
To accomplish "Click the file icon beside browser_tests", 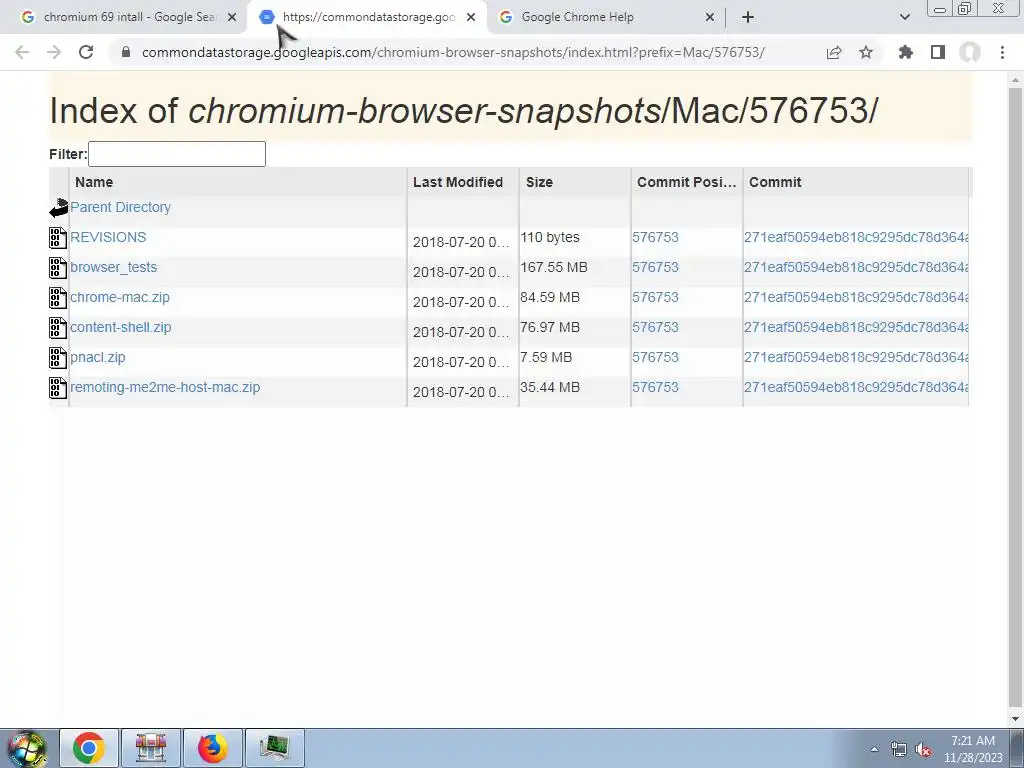I will coord(57,268).
